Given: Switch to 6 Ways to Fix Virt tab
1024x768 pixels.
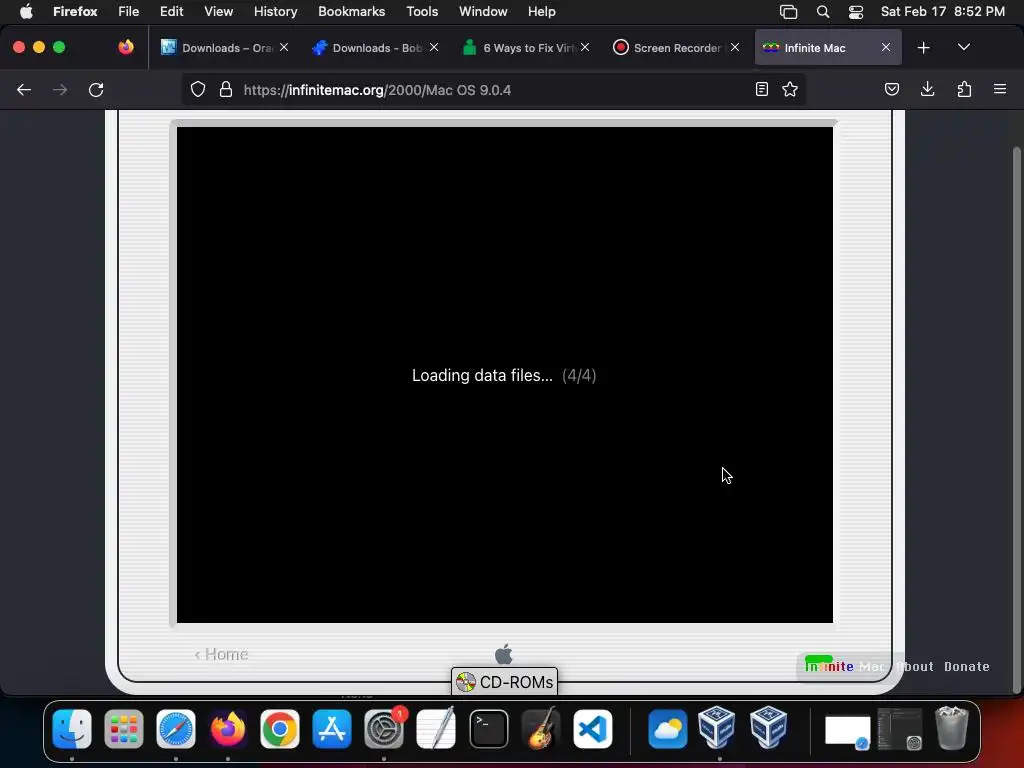Looking at the screenshot, I should [526, 48].
